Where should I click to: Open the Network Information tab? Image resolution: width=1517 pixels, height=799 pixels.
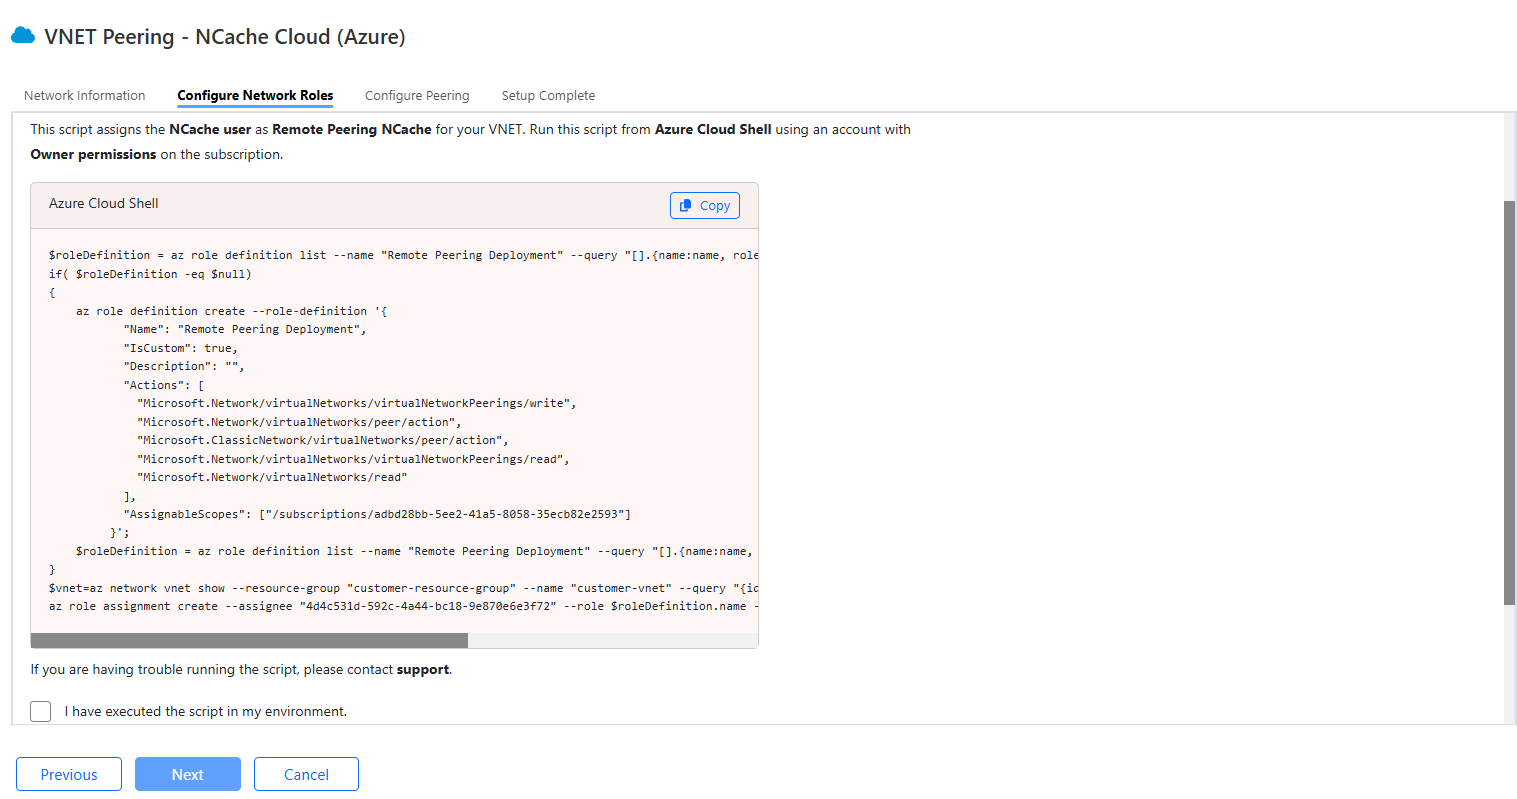85,95
